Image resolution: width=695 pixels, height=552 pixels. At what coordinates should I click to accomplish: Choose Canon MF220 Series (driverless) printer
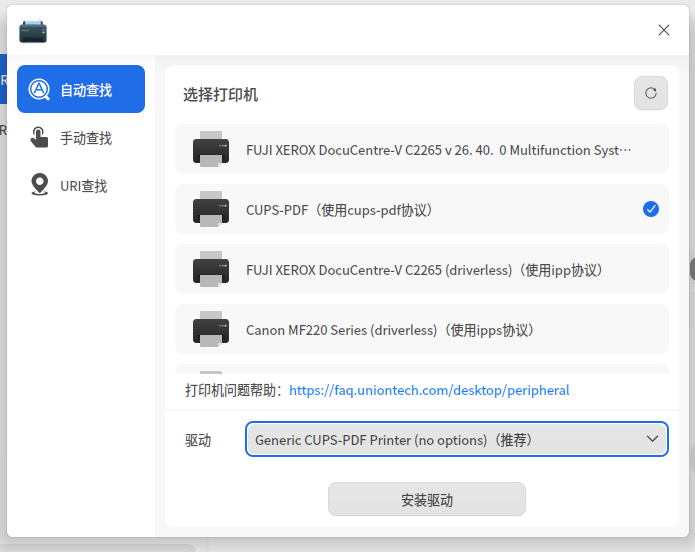tap(422, 329)
